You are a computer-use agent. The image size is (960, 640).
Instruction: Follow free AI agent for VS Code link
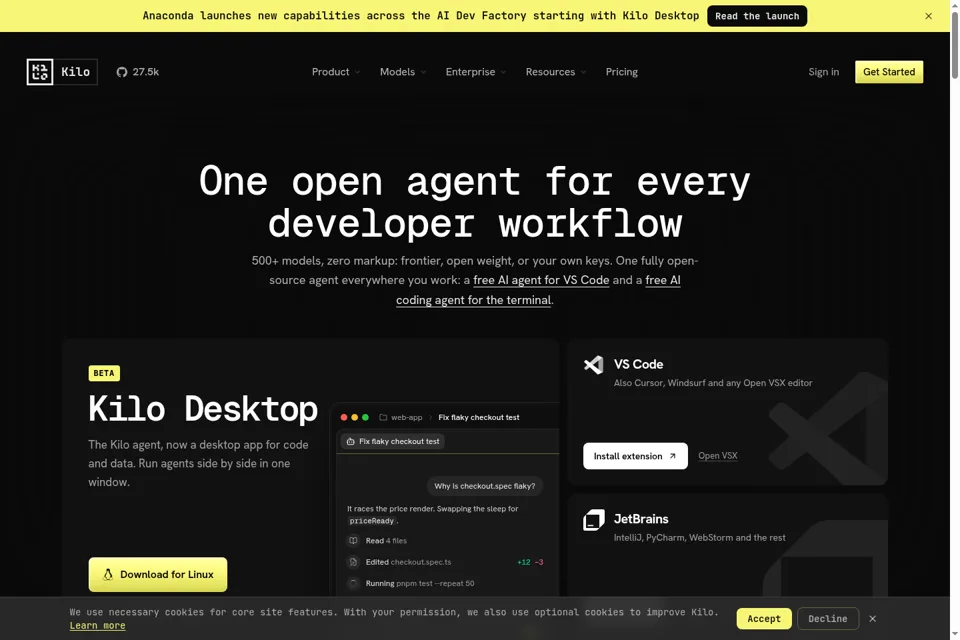click(x=541, y=280)
